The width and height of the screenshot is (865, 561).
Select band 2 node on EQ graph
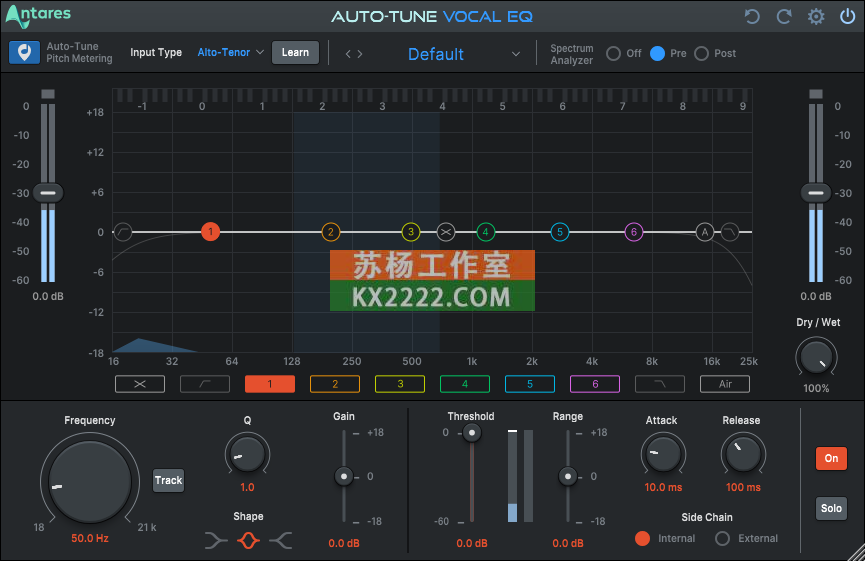point(330,232)
